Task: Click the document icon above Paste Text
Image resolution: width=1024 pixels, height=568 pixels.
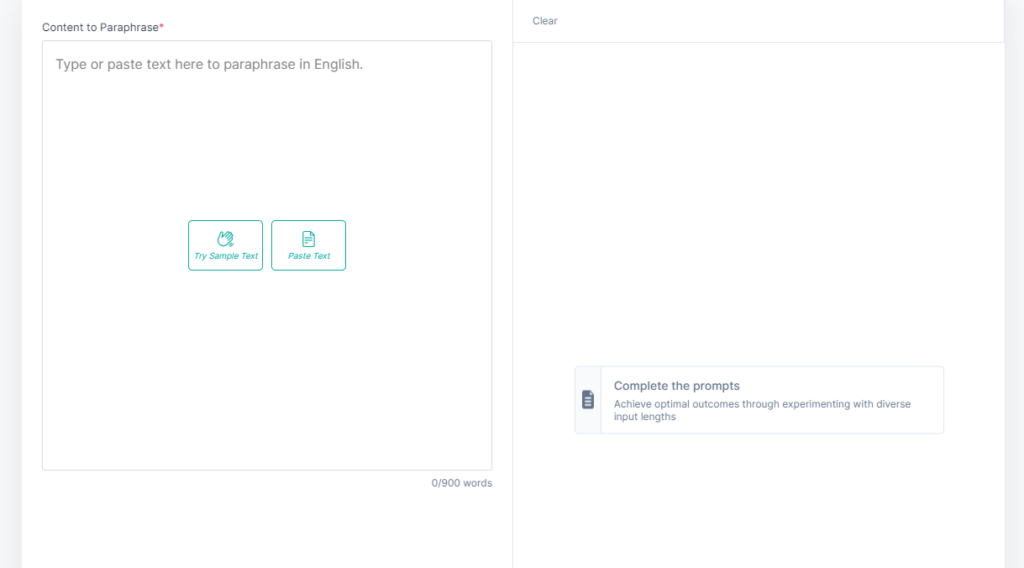Action: 308,238
